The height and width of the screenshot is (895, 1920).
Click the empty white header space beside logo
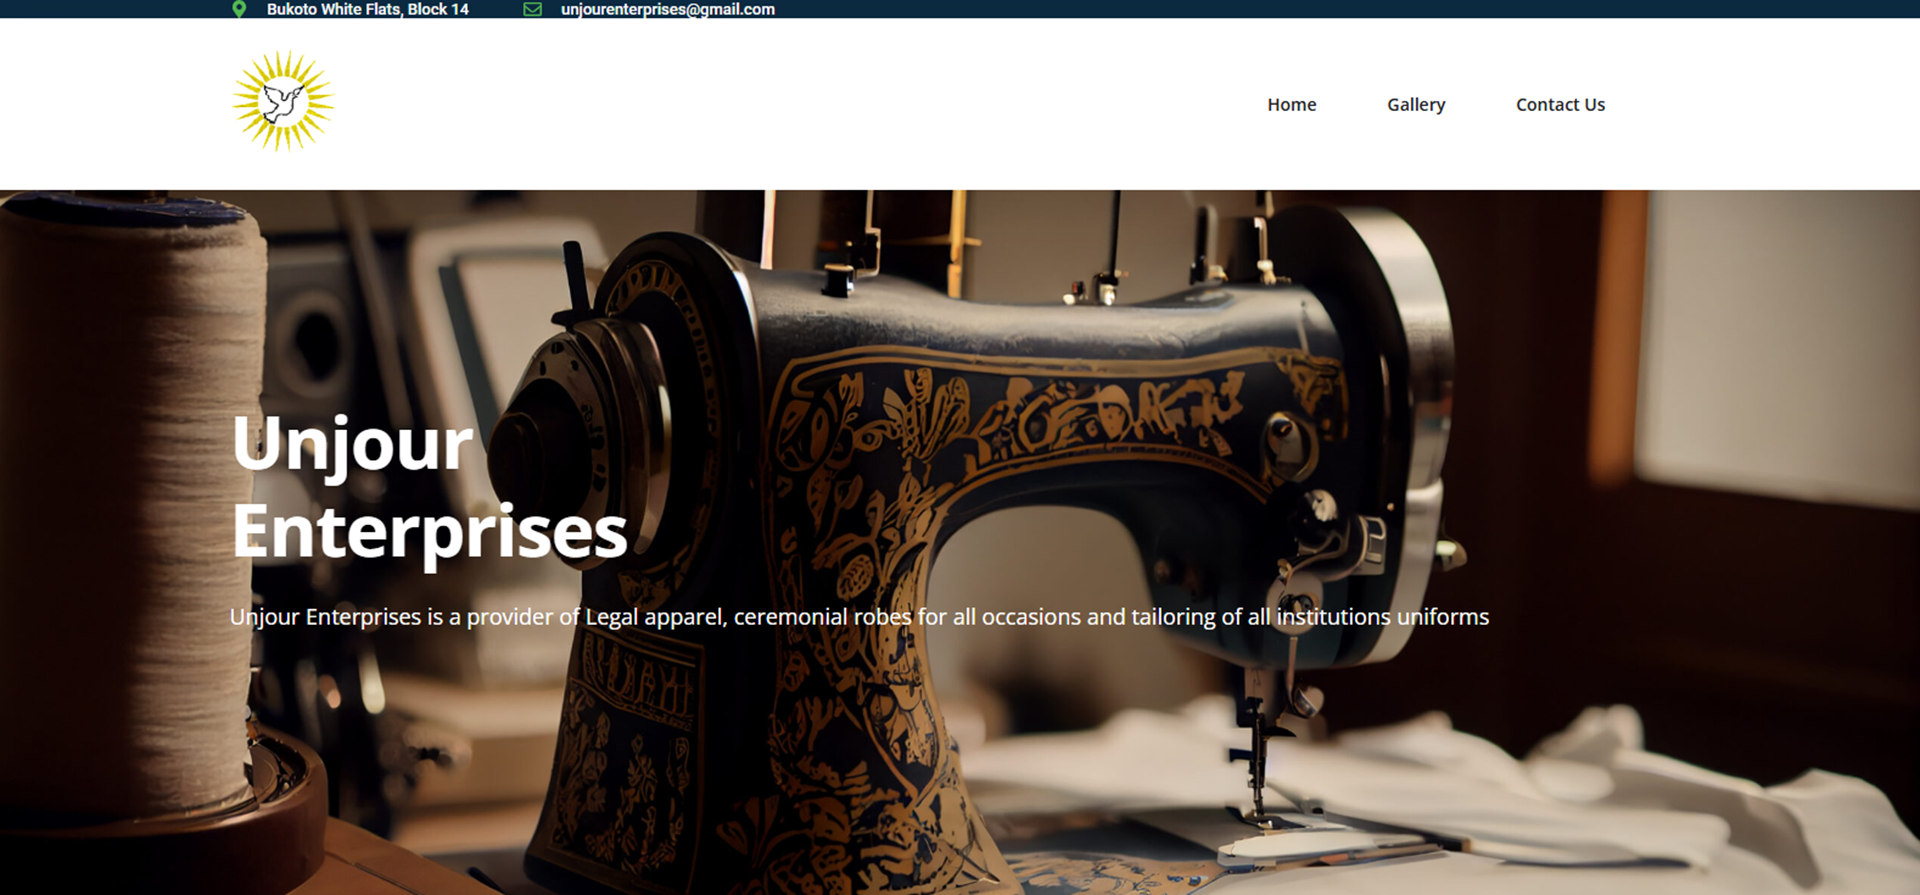point(780,104)
